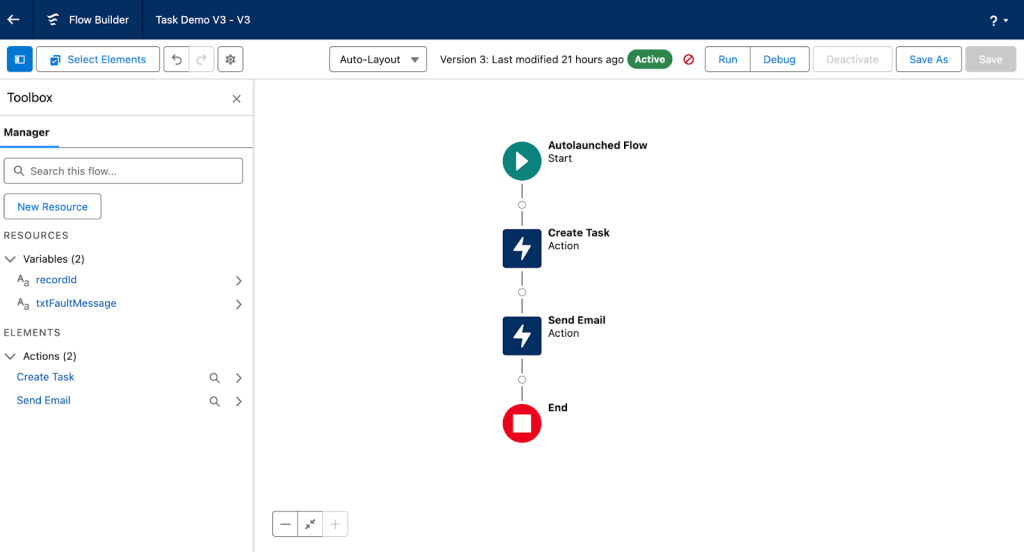The height and width of the screenshot is (552, 1024).
Task: Click the Toolbox panel title
Action: tap(29, 98)
